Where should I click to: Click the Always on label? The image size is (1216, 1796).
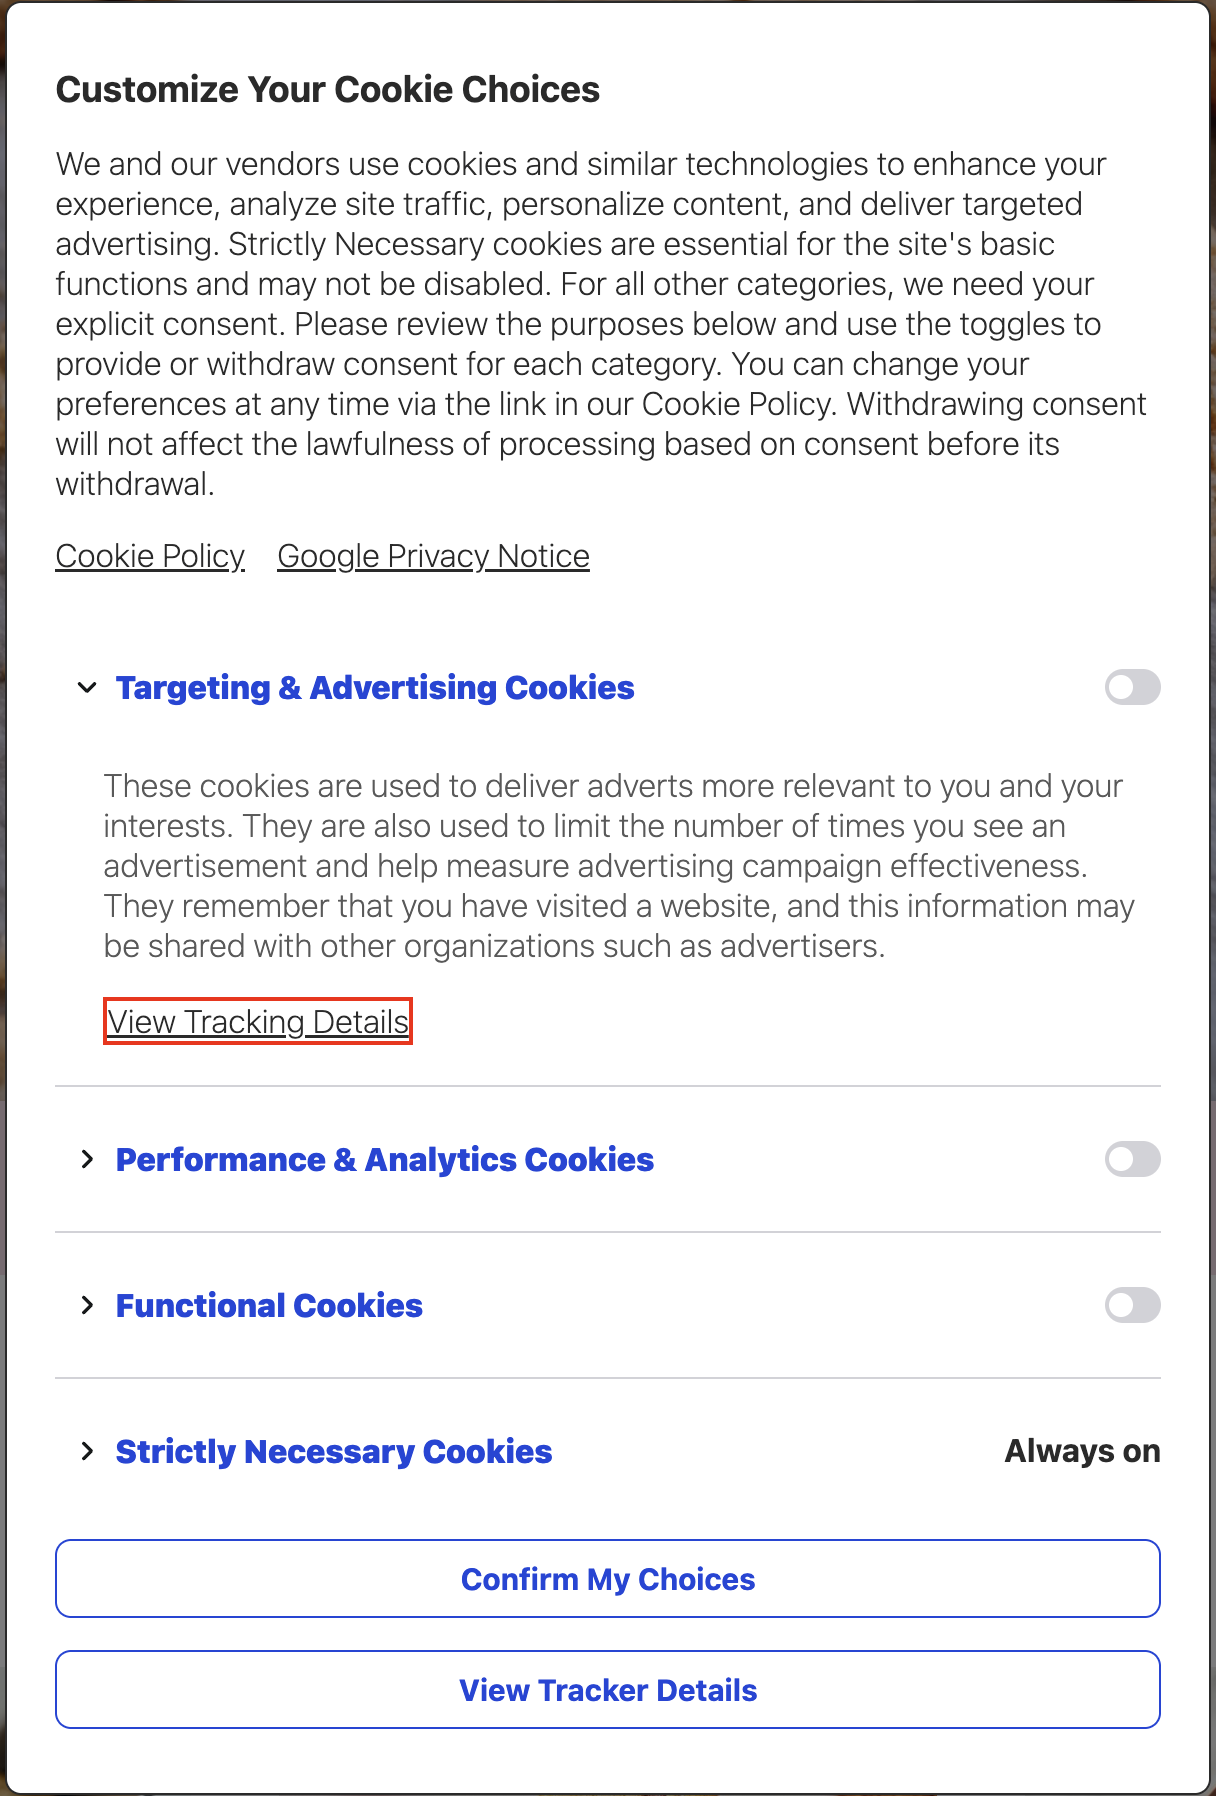pyautogui.click(x=1082, y=1451)
